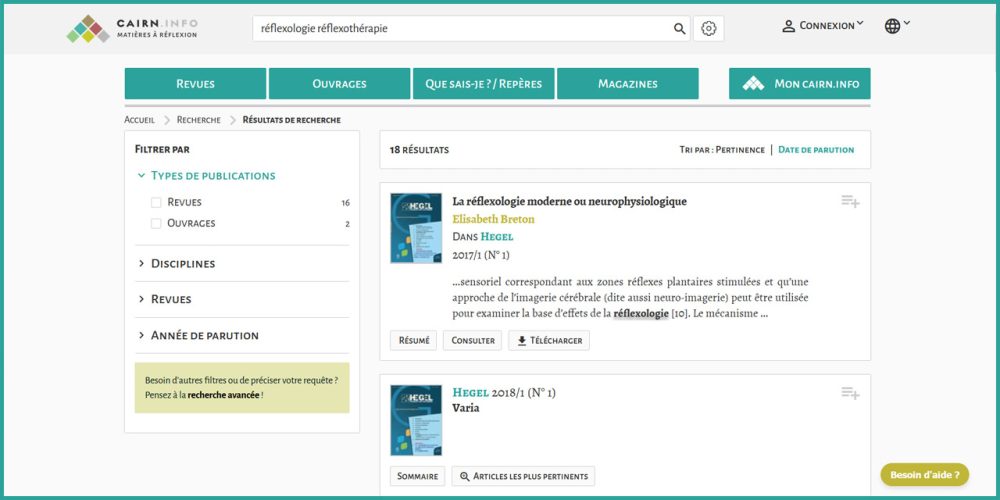Click Besoin d'aide ? help button

(925, 475)
